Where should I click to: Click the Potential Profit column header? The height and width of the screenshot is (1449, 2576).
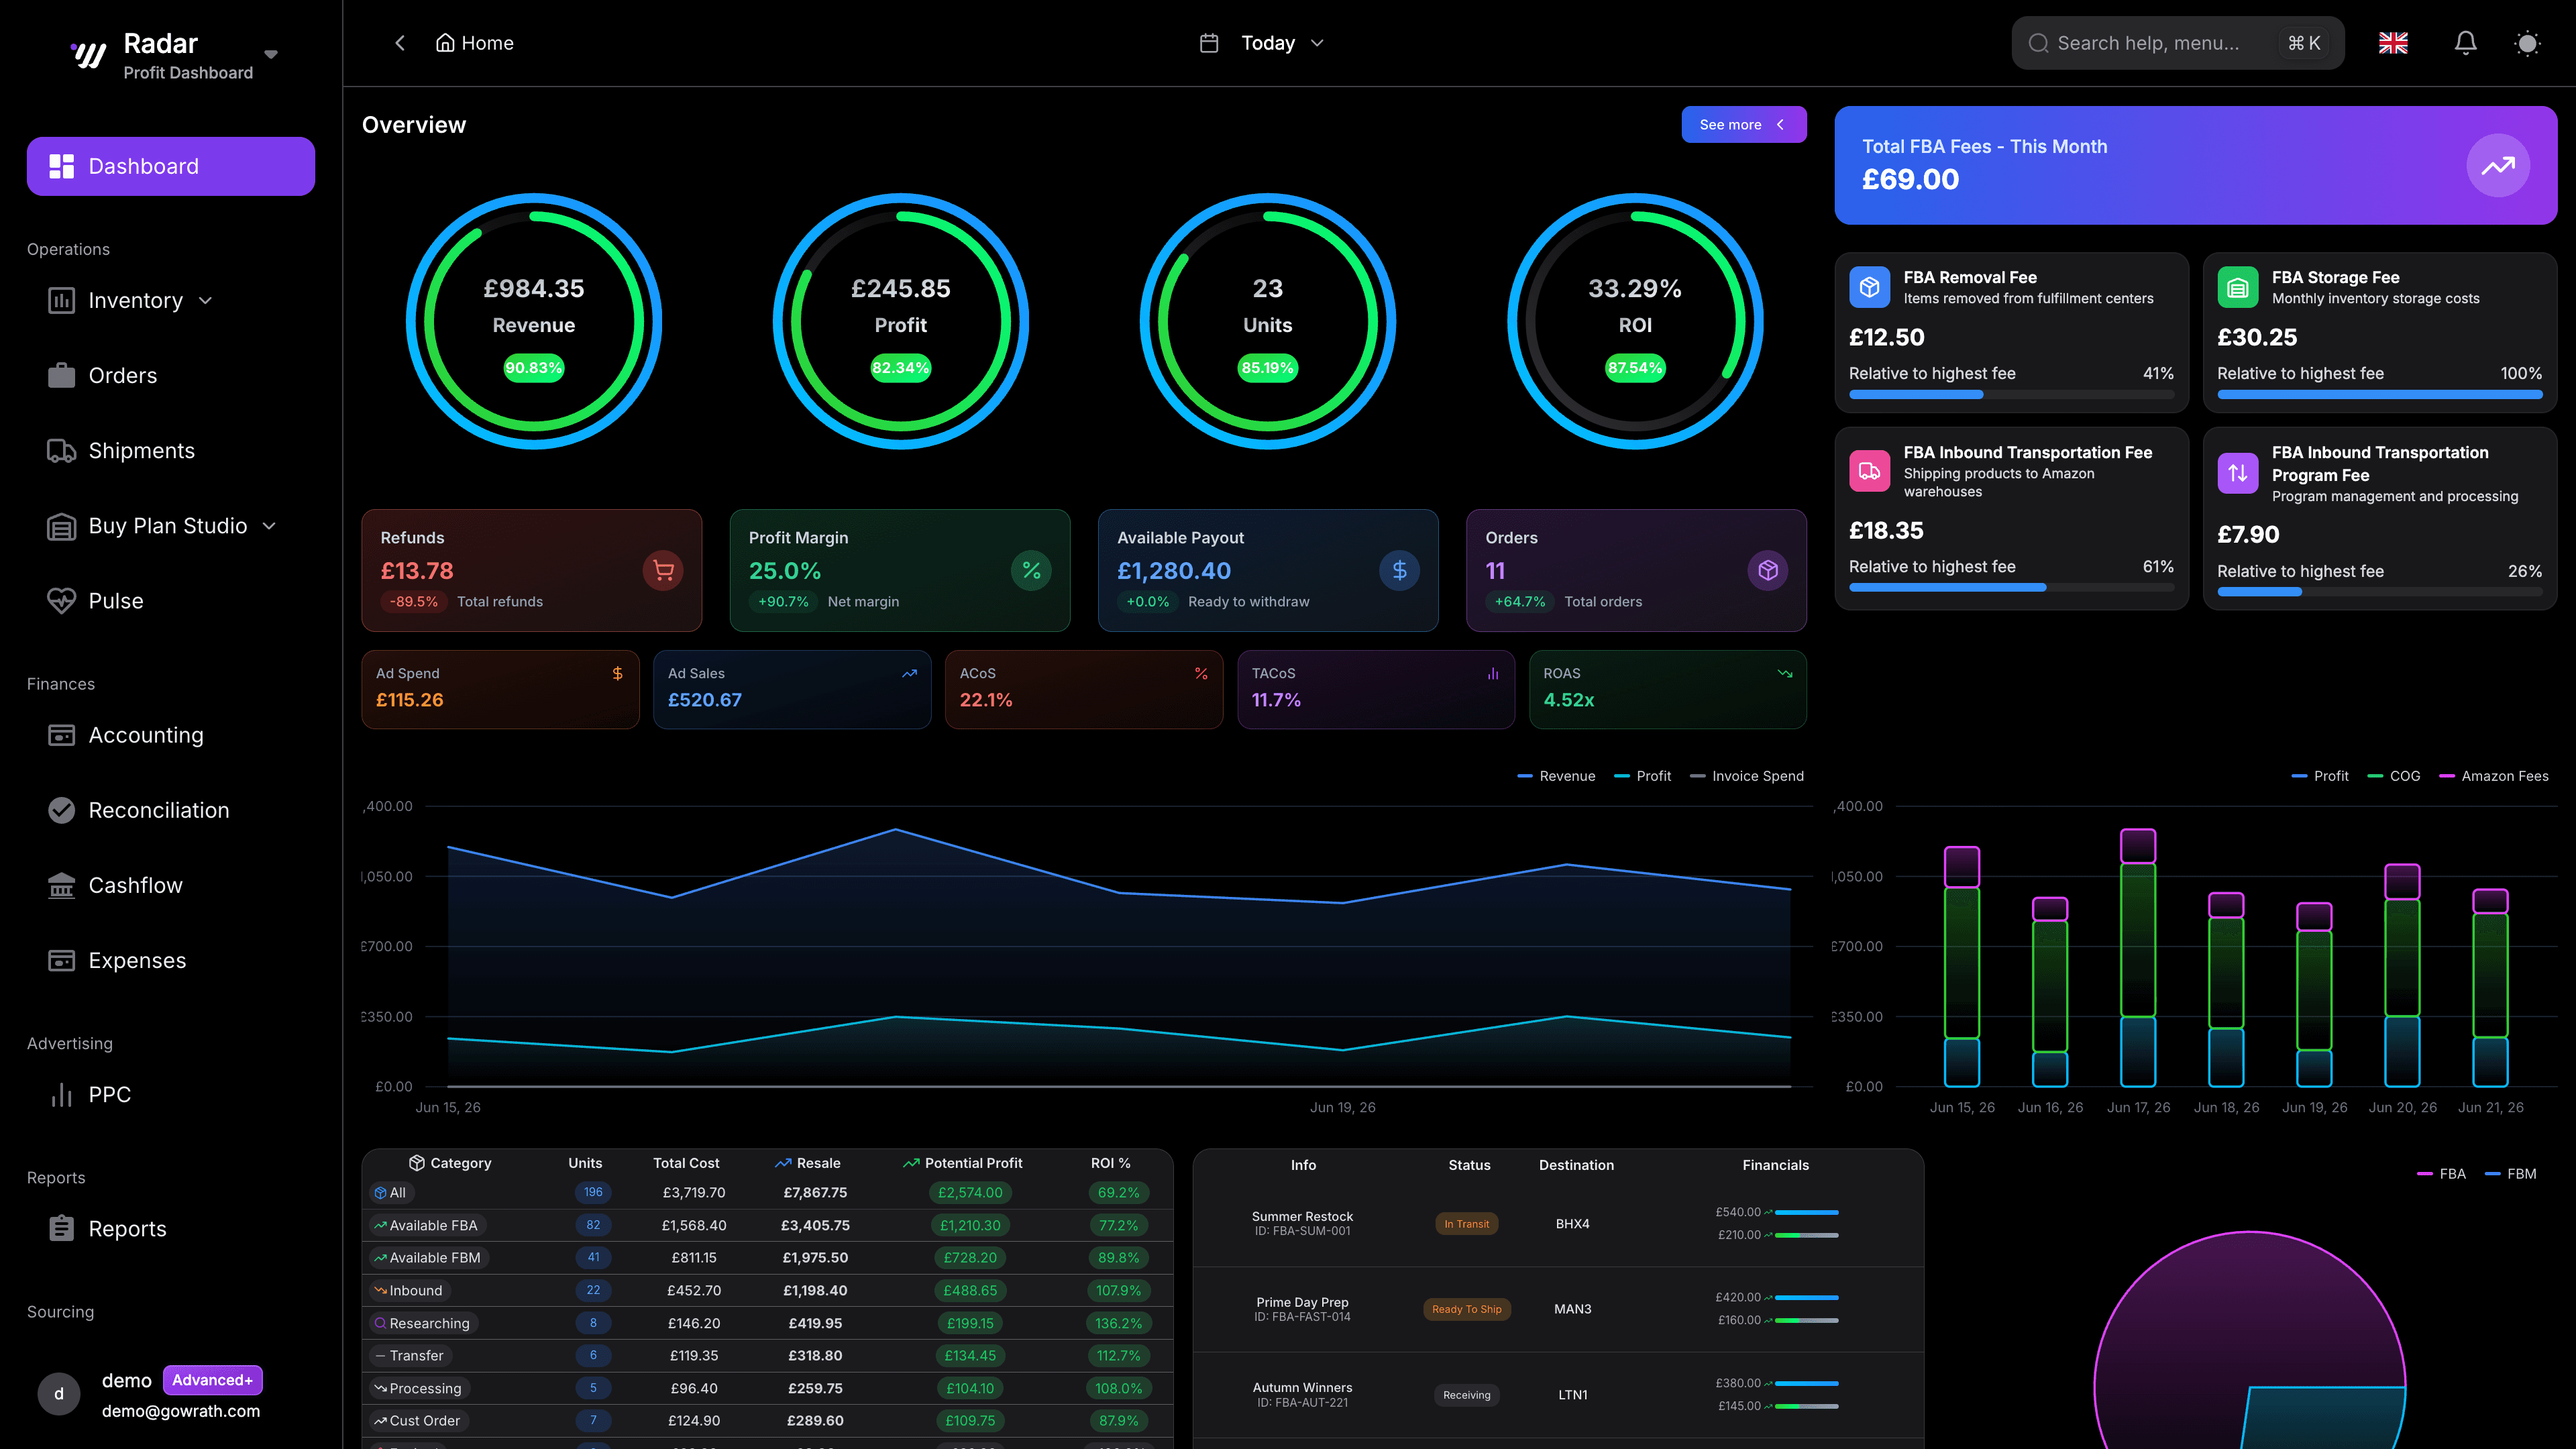pos(962,1163)
